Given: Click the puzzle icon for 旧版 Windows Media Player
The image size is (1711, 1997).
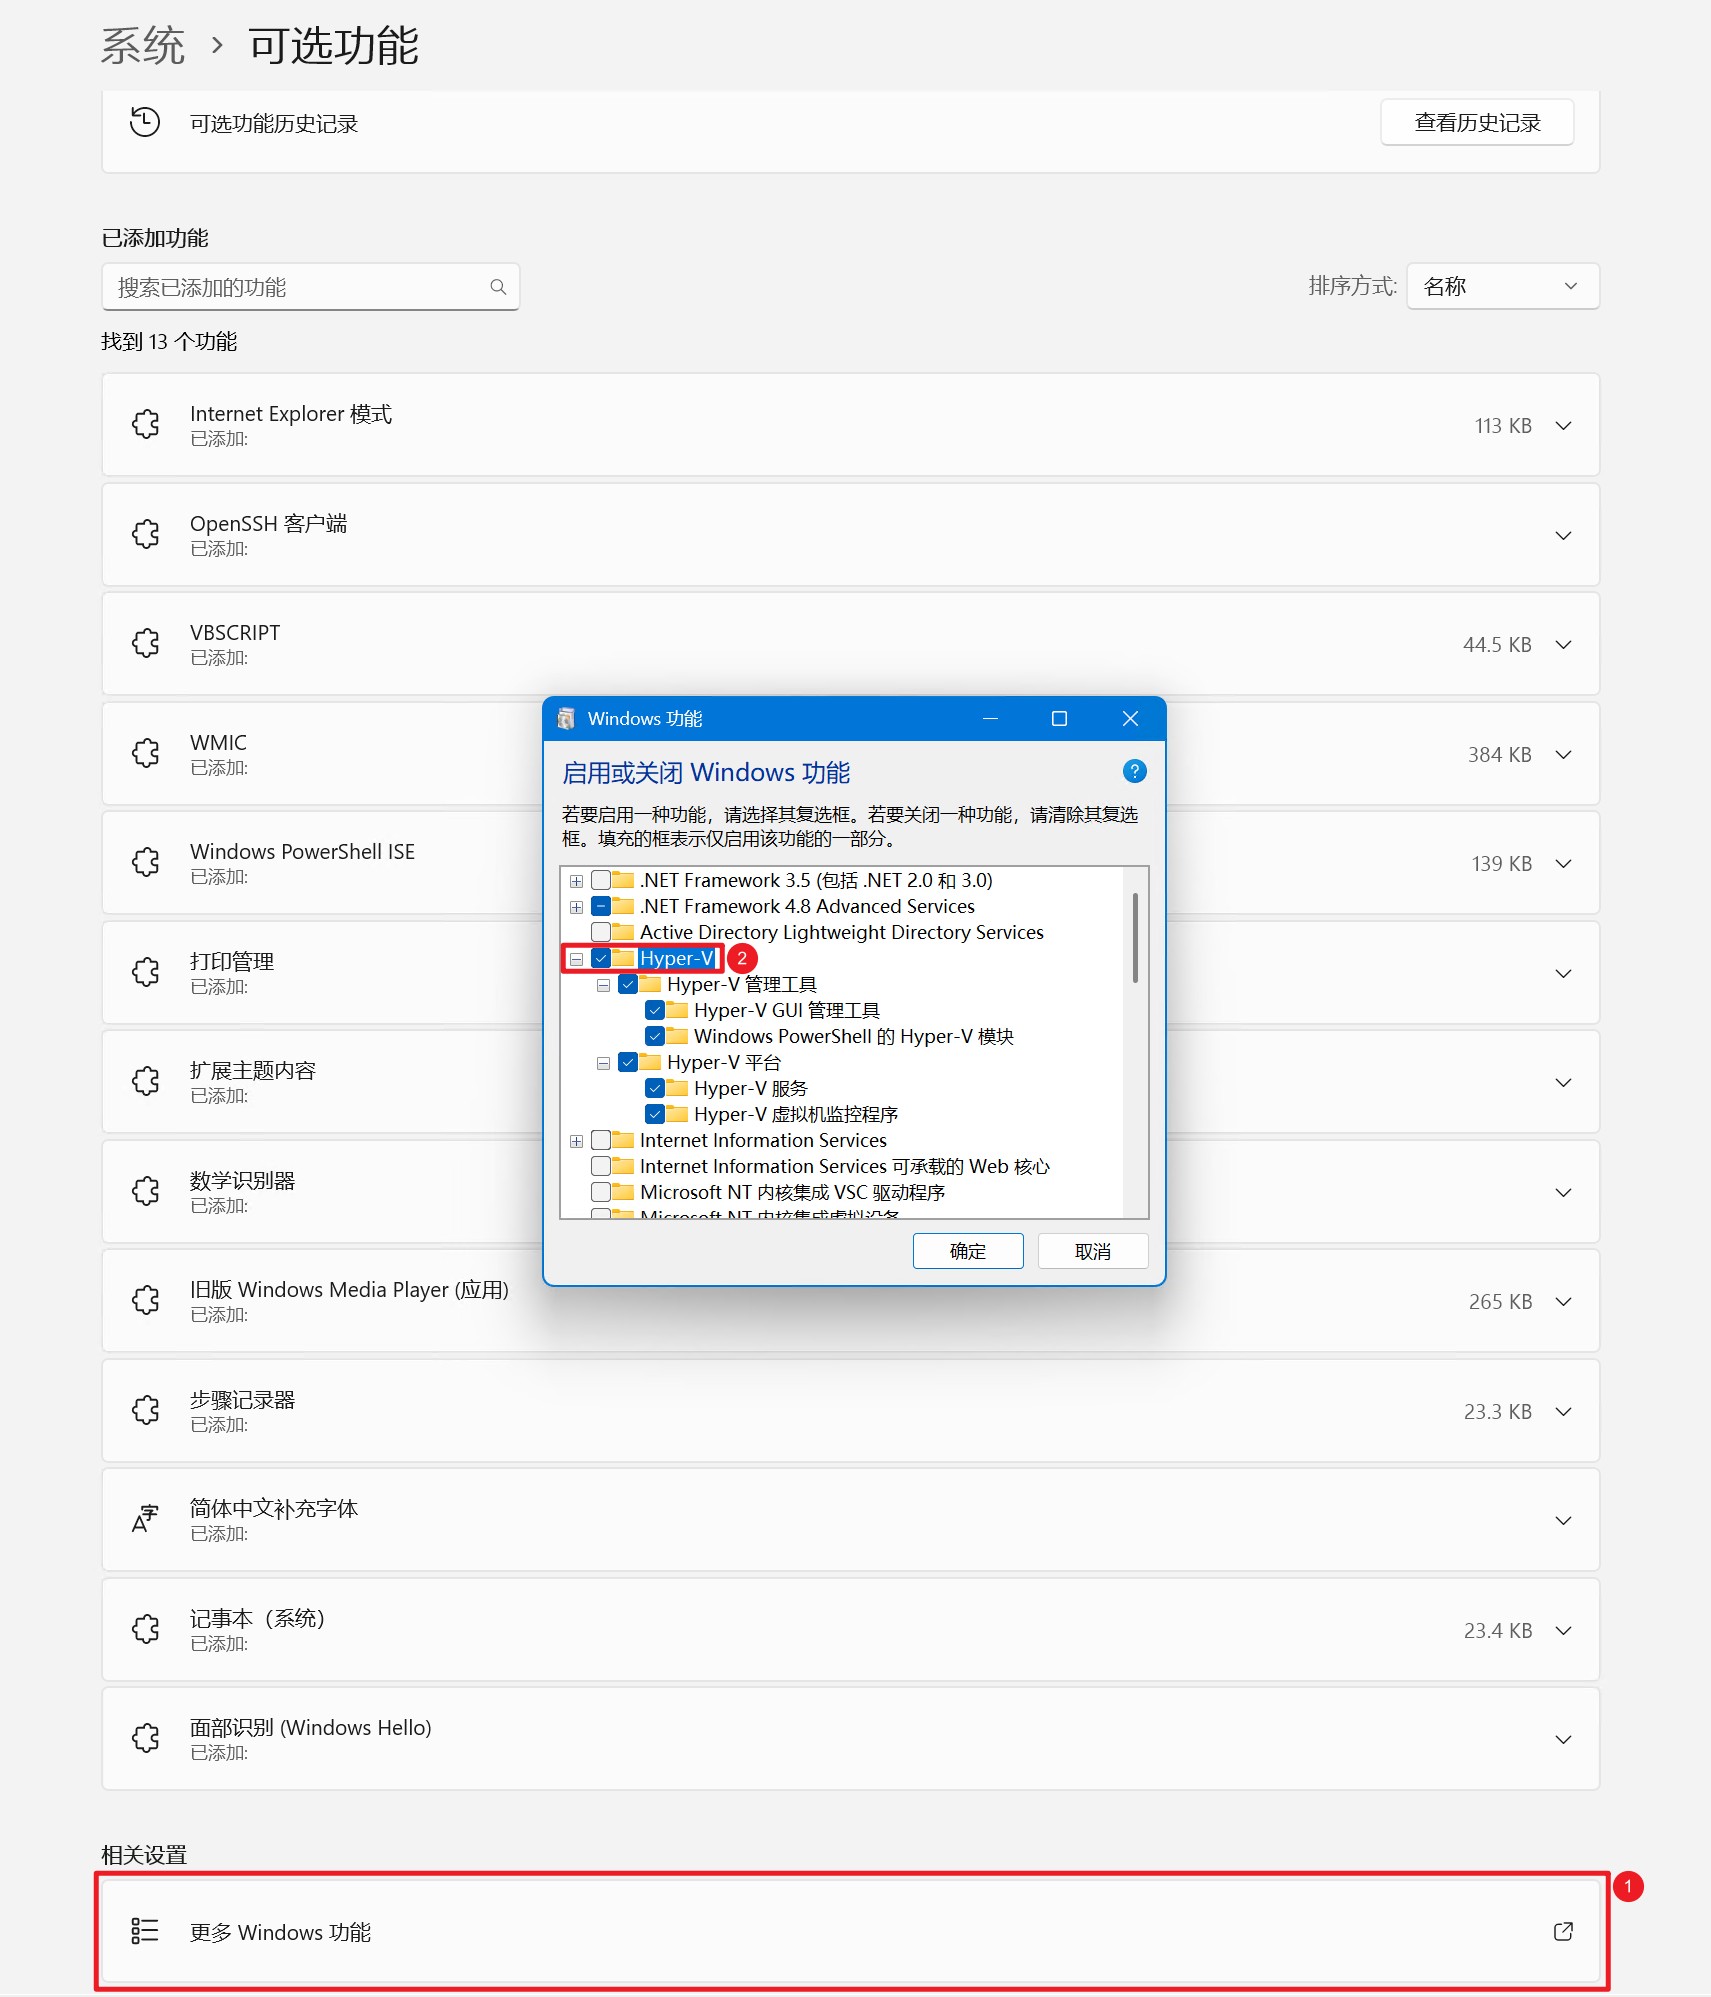Looking at the screenshot, I should click(146, 1300).
